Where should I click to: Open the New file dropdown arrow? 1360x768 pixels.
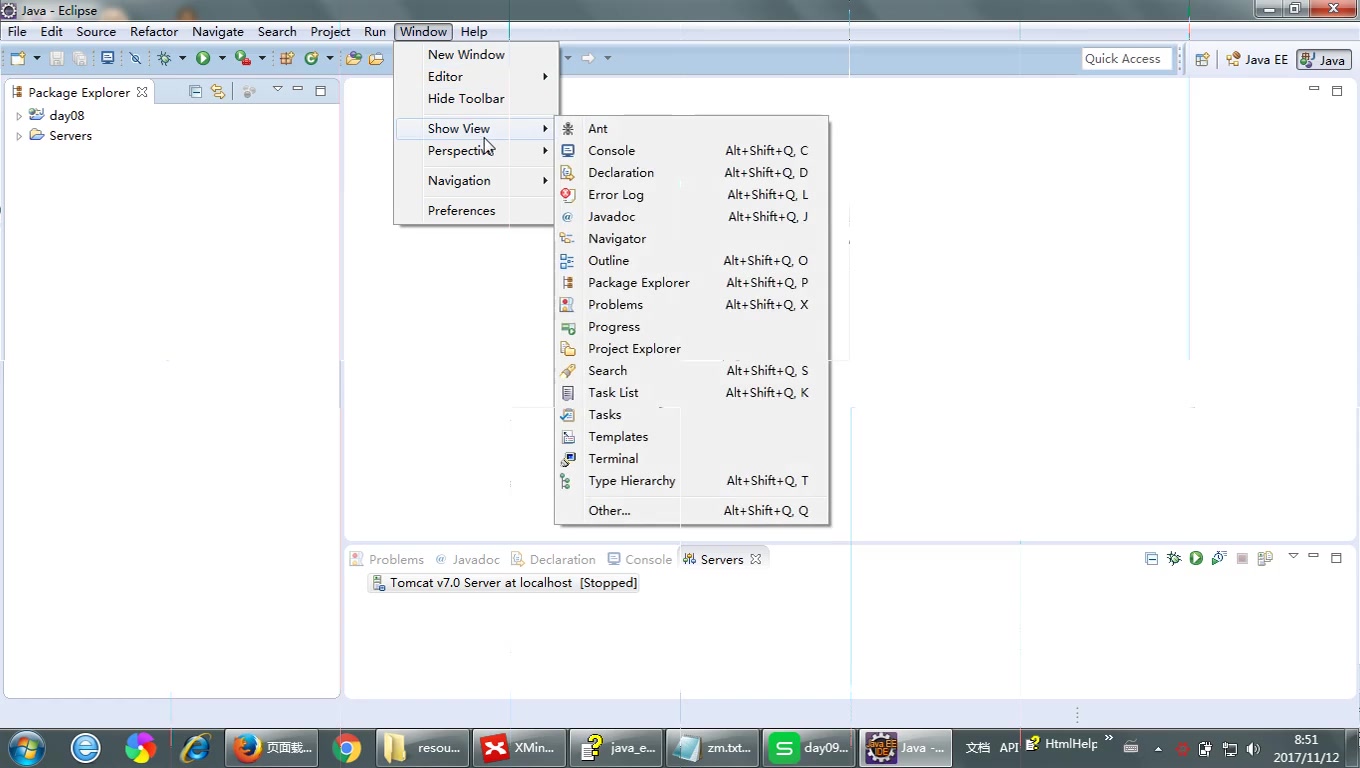[37, 59]
